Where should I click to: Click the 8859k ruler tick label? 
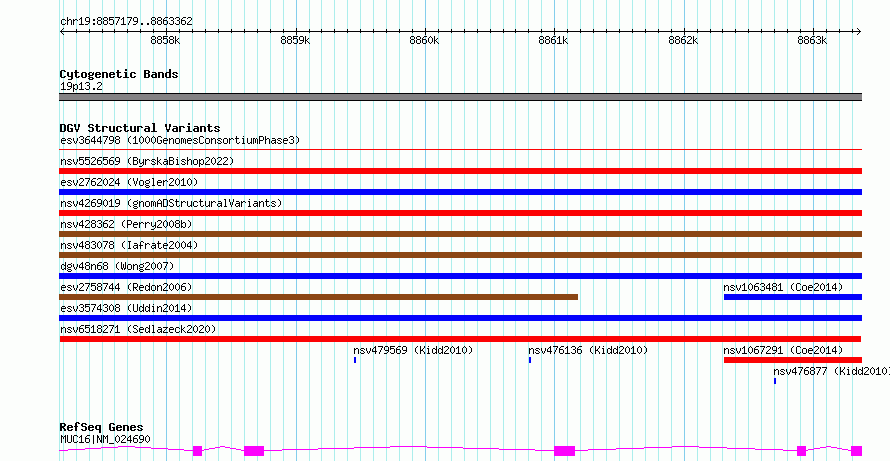(x=295, y=40)
